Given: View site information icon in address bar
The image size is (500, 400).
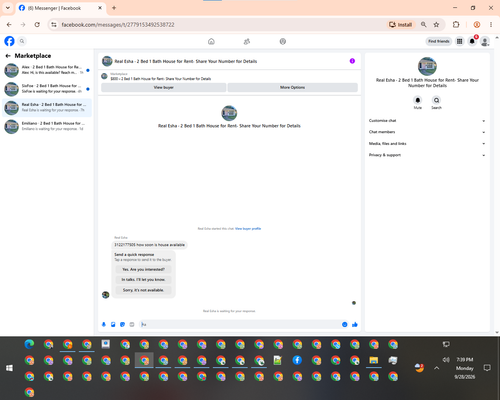Looking at the screenshot, I should 54,25.
